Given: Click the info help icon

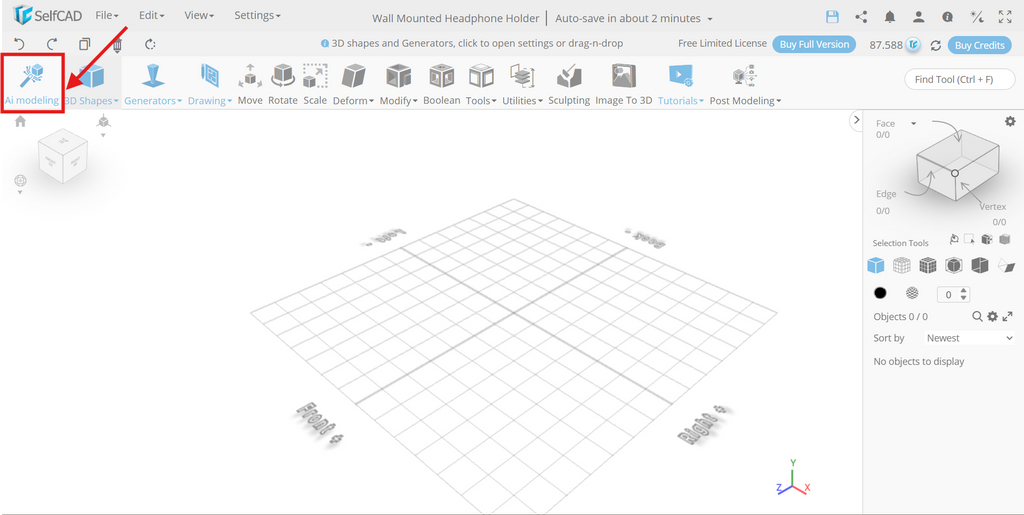Looking at the screenshot, I should (x=947, y=17).
